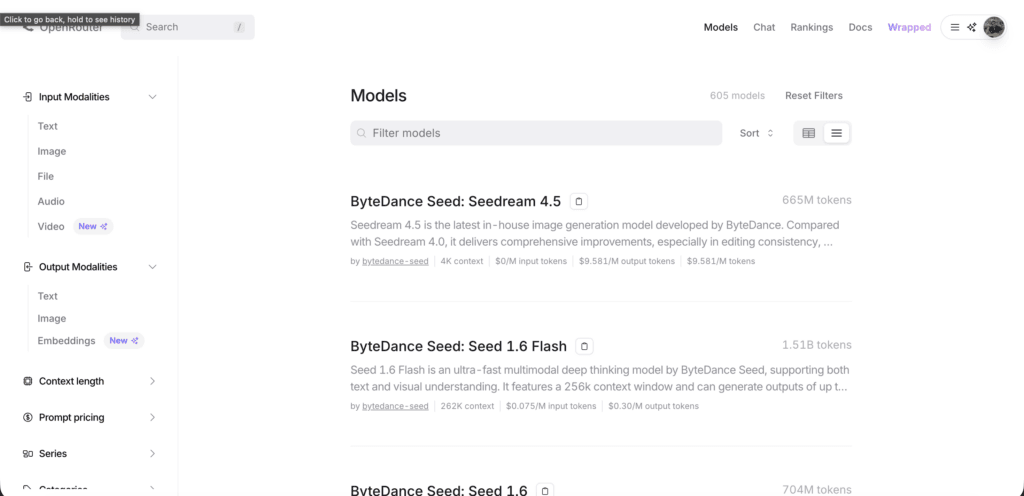The image size is (1024, 496).
Task: Go to the Chat tab in navigation
Action: [764, 28]
